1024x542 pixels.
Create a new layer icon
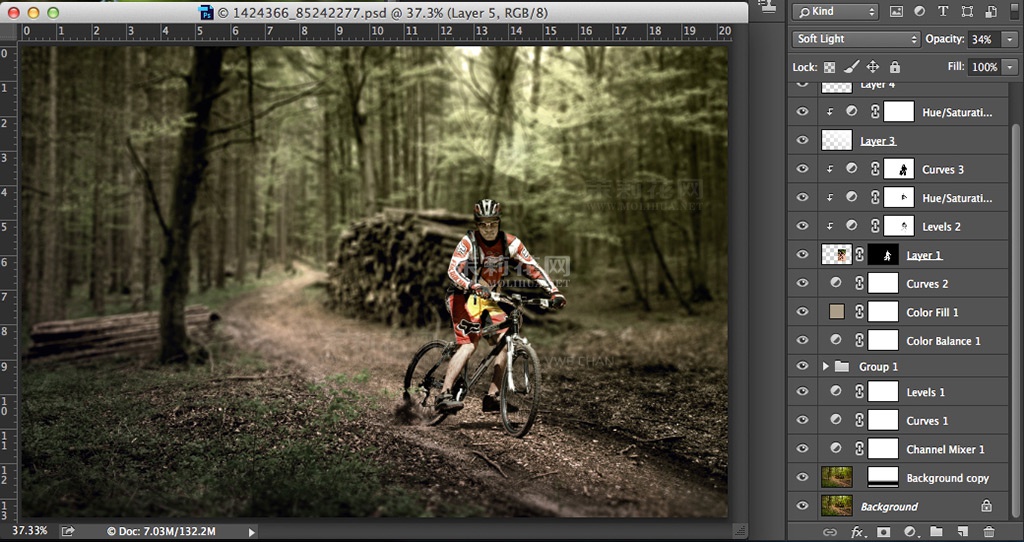click(963, 532)
